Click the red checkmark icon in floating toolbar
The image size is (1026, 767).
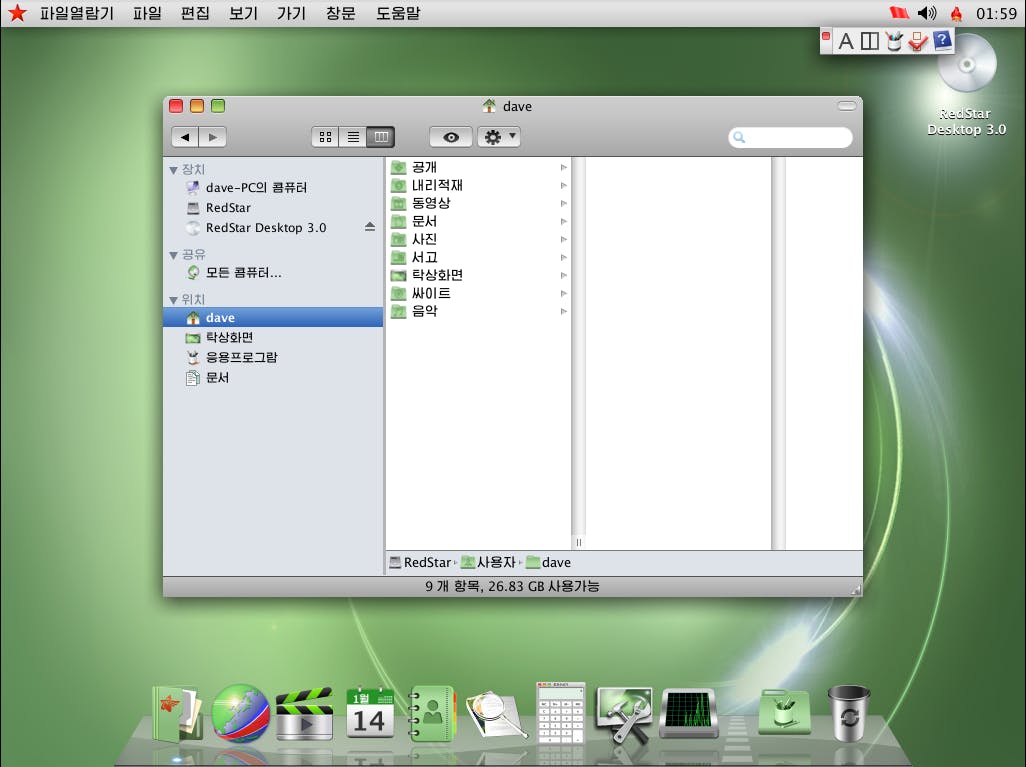(x=918, y=41)
